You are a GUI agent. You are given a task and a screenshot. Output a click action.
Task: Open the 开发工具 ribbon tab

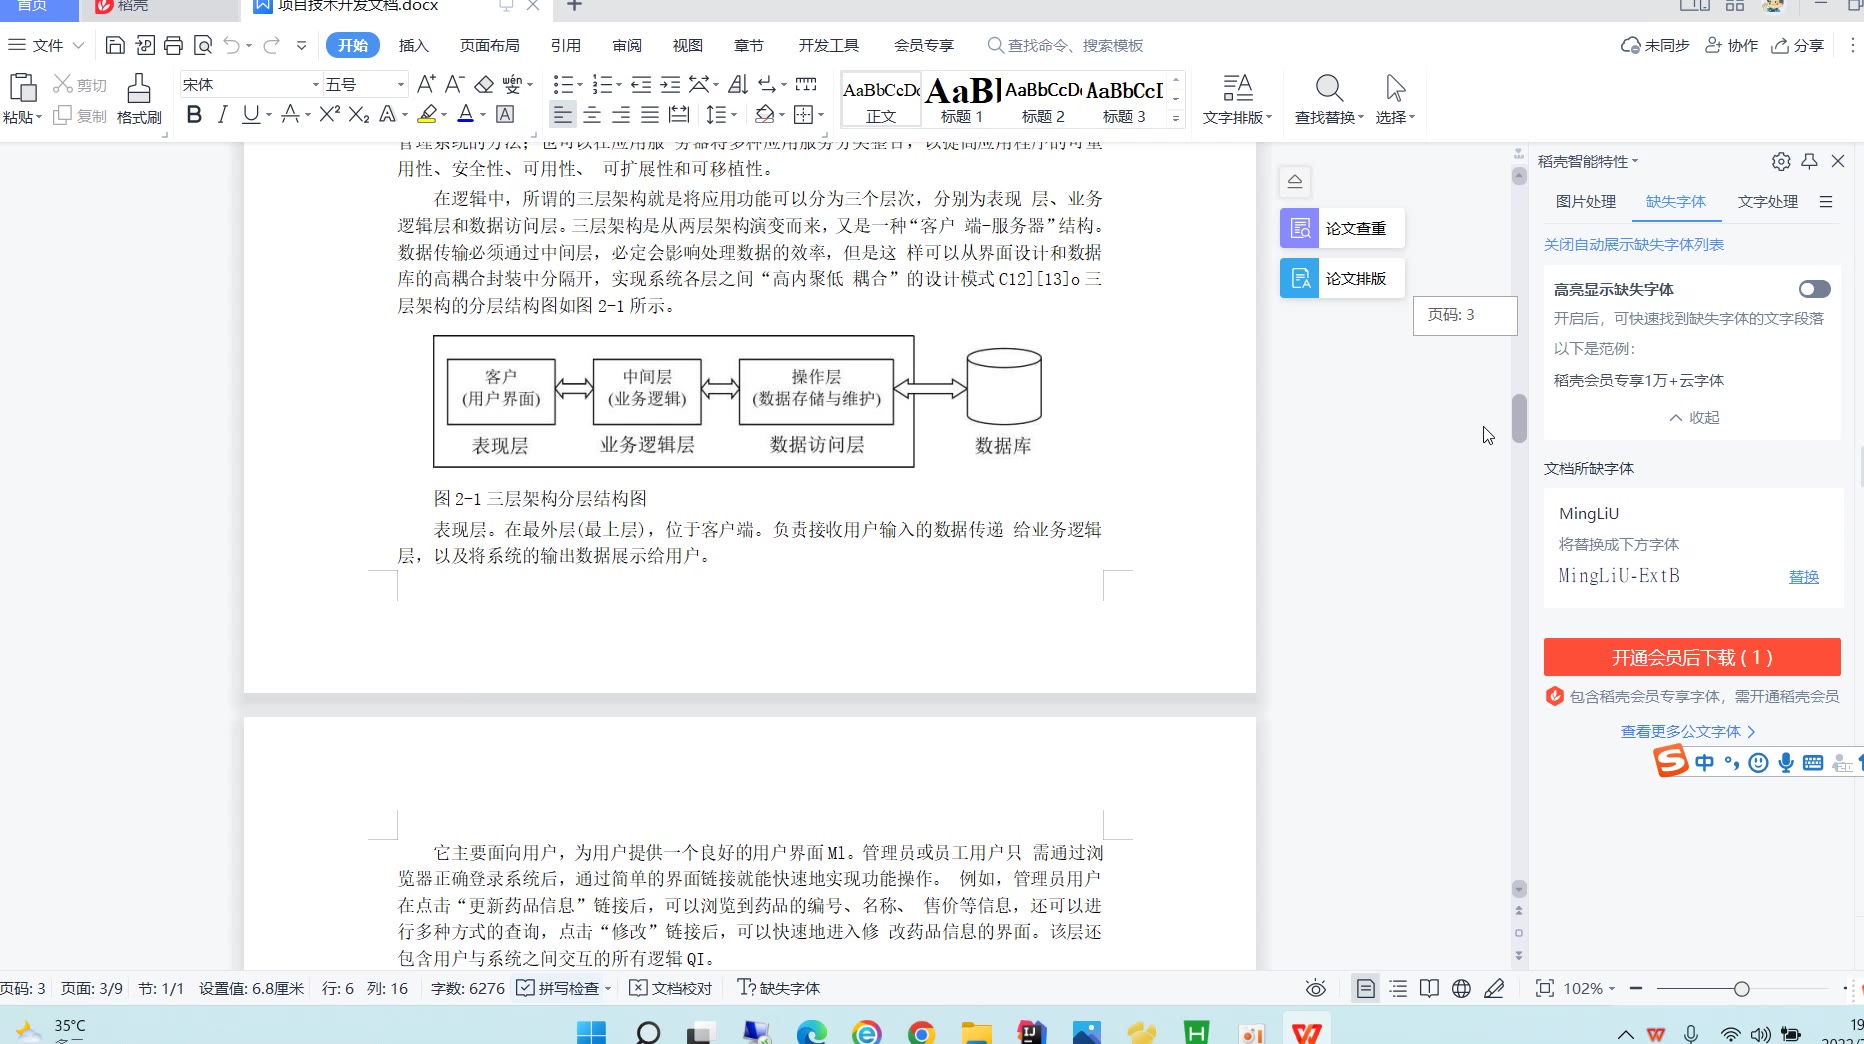(829, 45)
